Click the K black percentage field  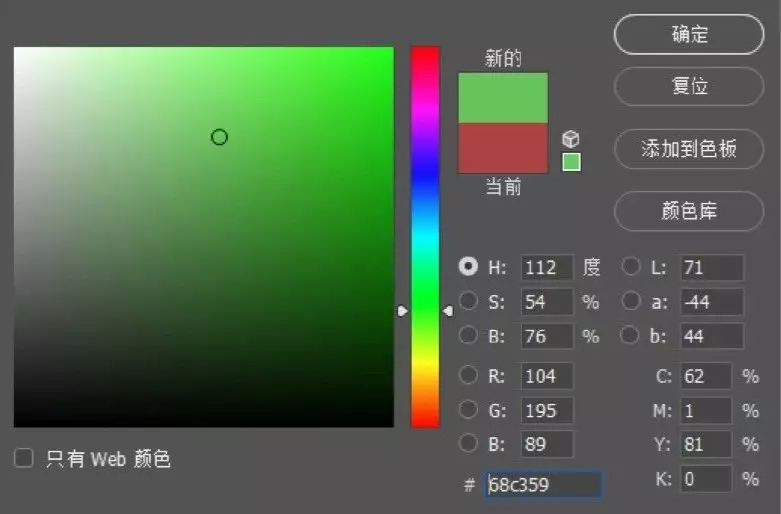[705, 479]
